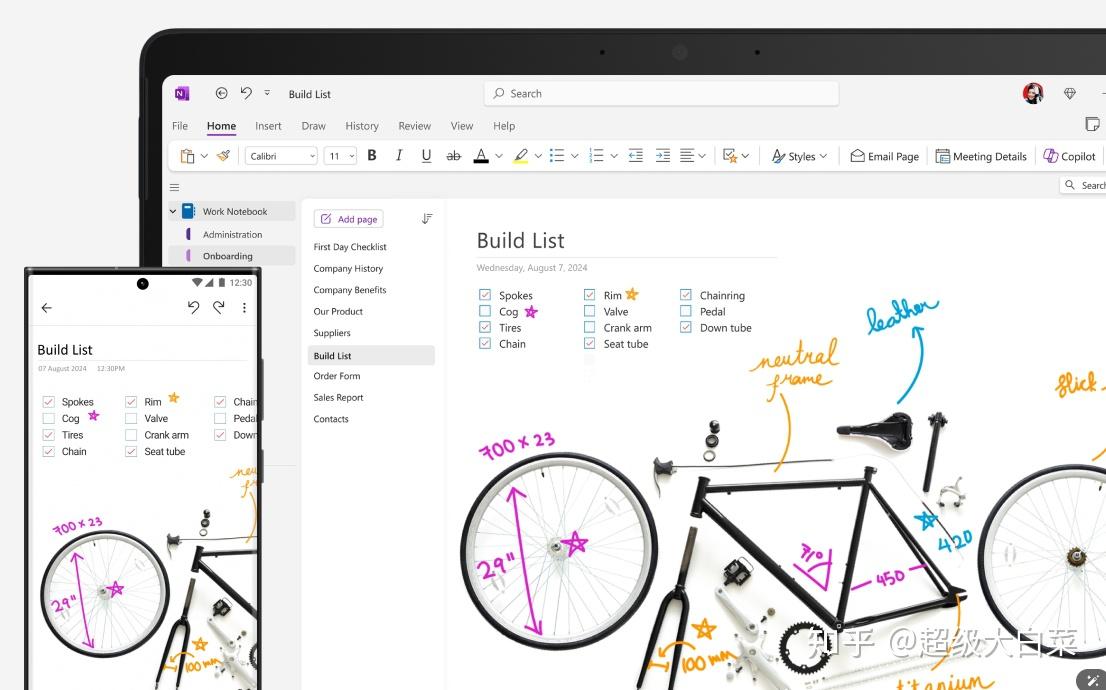Increase the indent level
Image resolution: width=1106 pixels, height=690 pixels.
click(662, 156)
